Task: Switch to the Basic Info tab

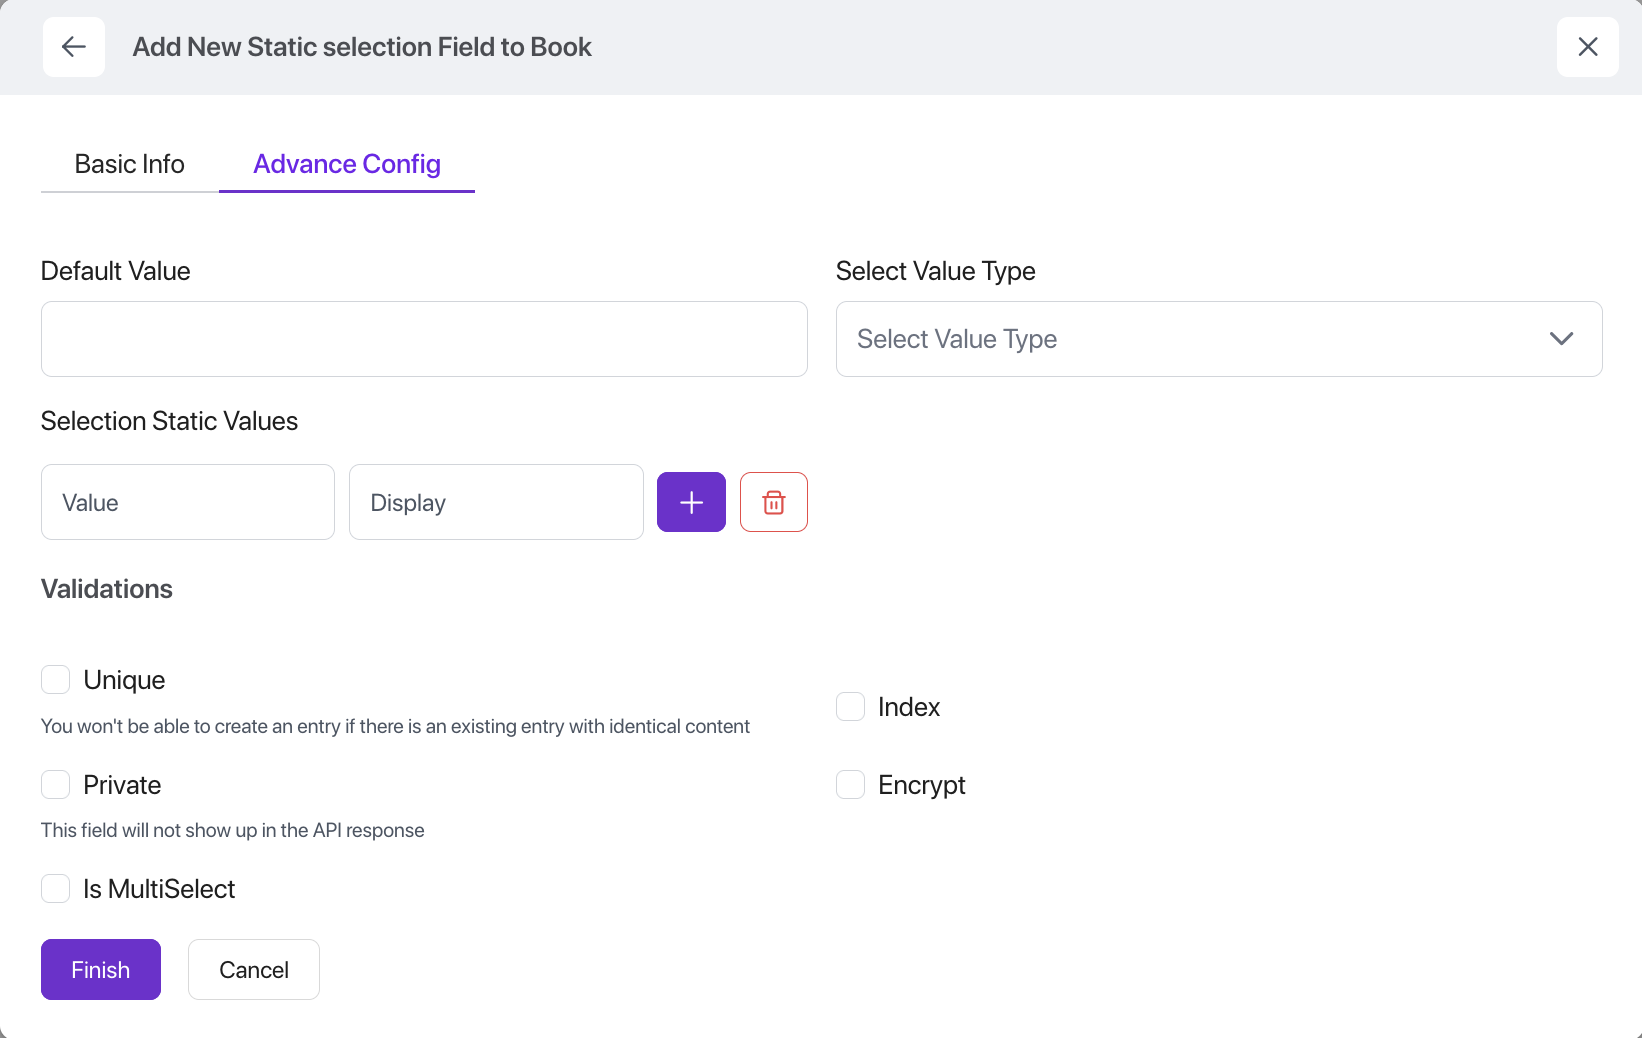Action: click(x=129, y=164)
